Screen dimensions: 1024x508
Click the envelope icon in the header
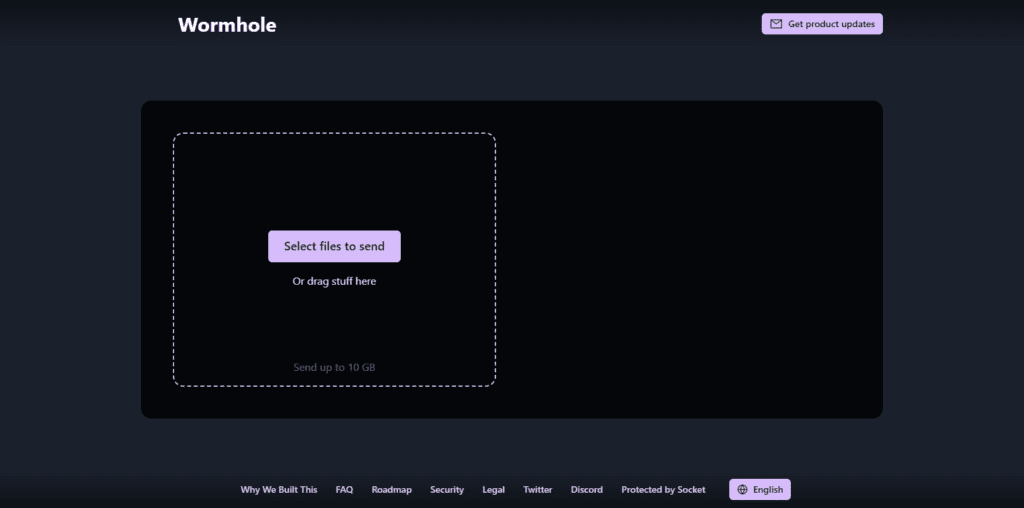(x=776, y=24)
